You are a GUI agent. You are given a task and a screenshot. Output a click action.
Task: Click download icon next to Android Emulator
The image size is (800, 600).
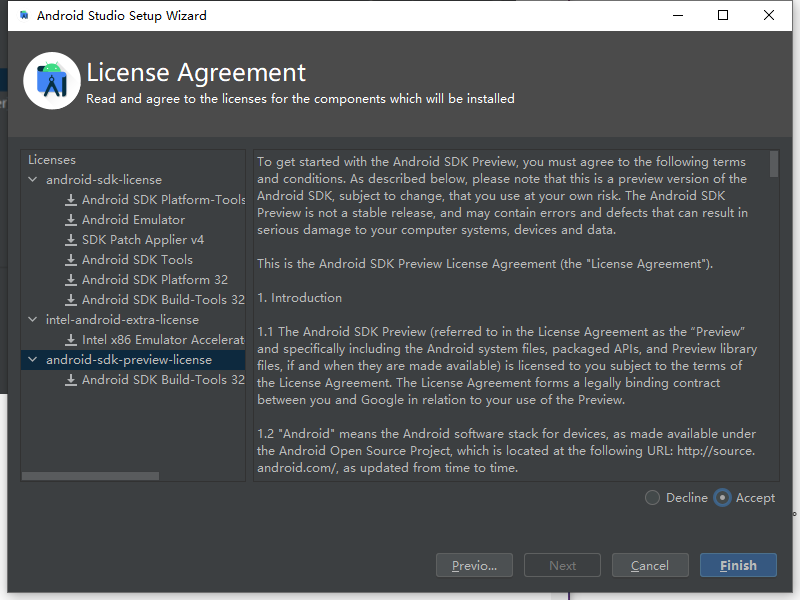(x=71, y=220)
